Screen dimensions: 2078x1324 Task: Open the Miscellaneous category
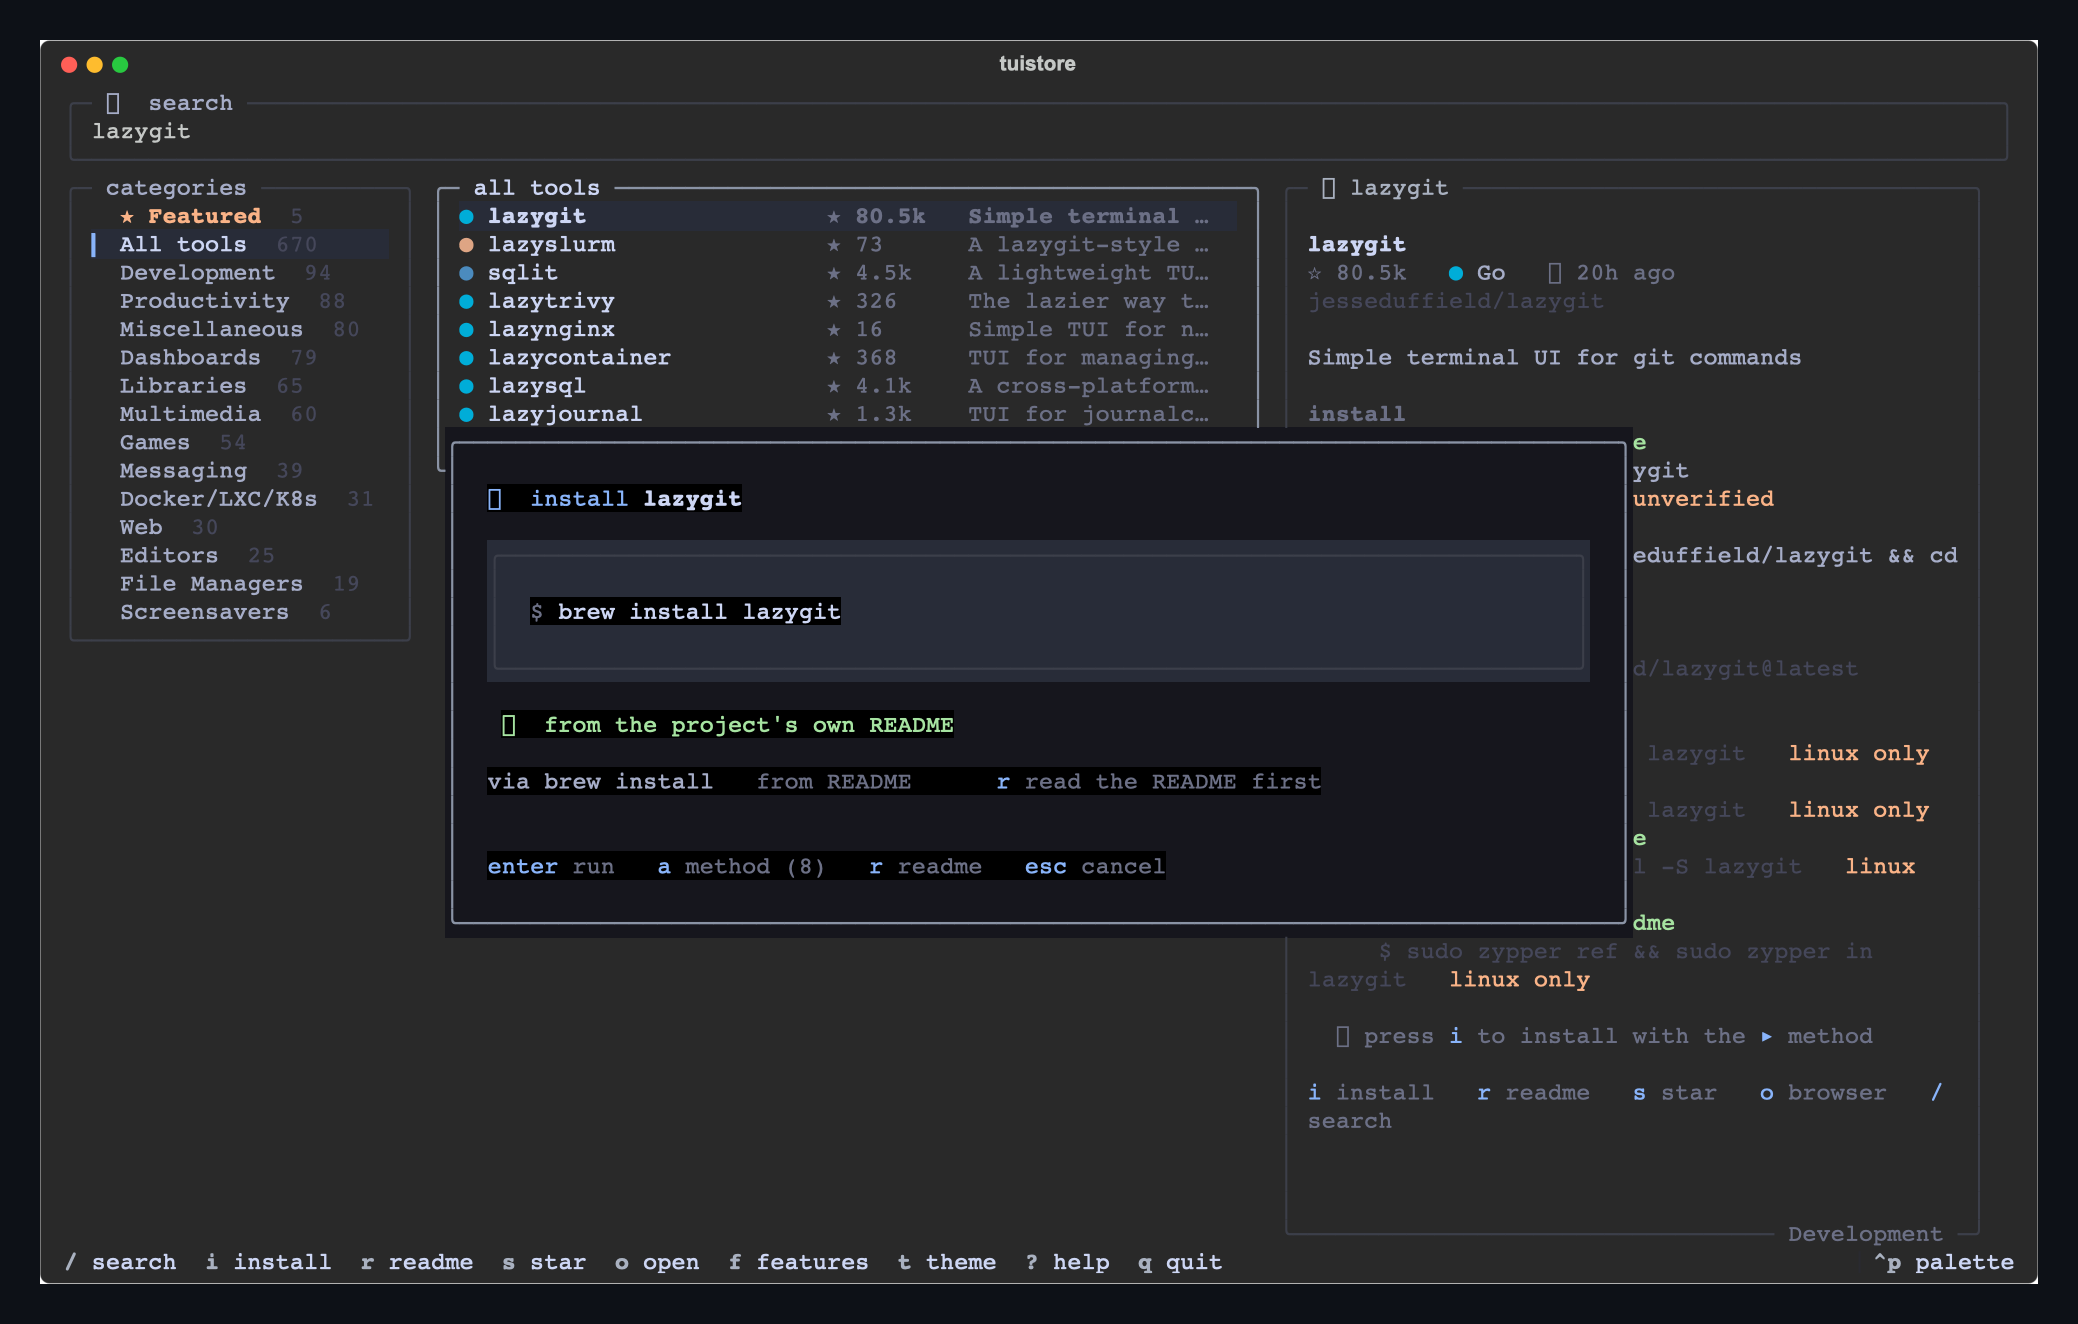(x=240, y=329)
